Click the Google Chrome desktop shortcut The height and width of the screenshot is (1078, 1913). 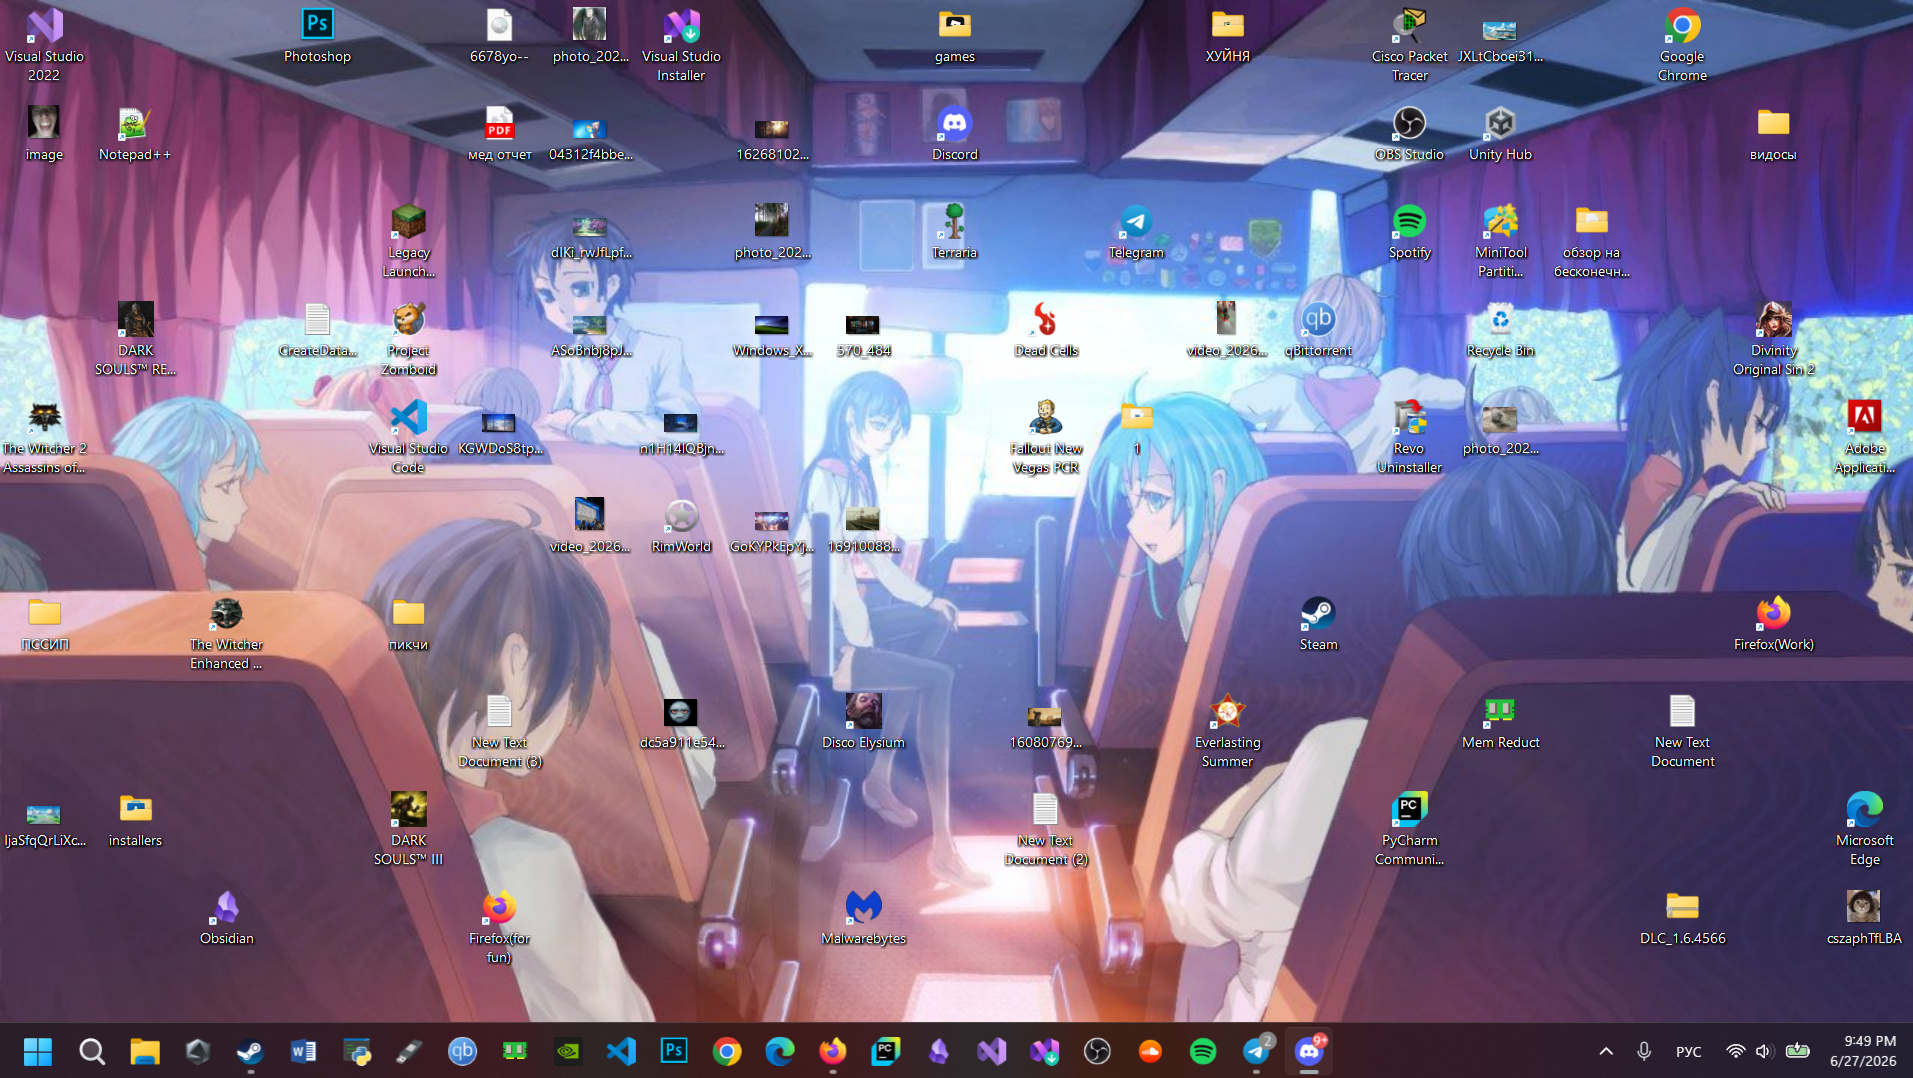coord(1682,45)
